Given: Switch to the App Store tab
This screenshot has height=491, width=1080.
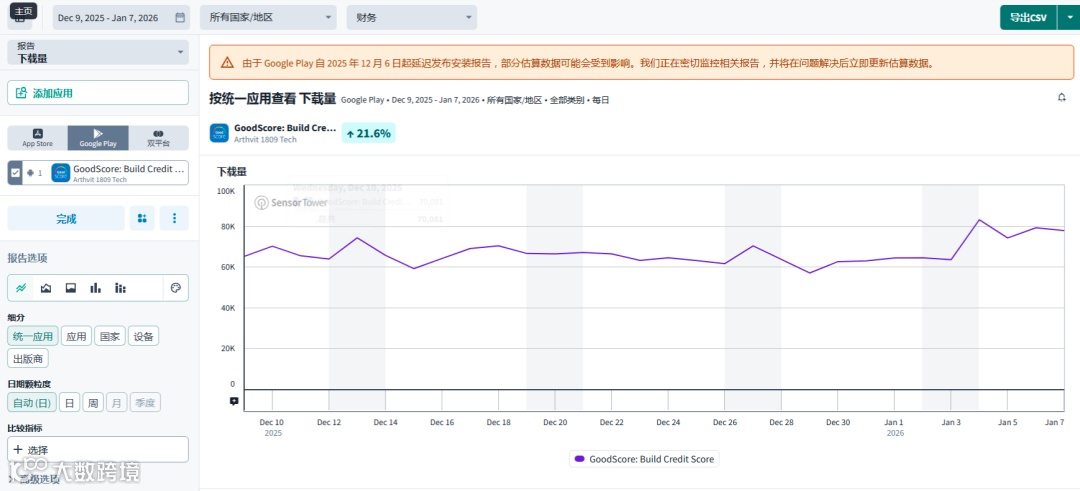Looking at the screenshot, I should 37,138.
